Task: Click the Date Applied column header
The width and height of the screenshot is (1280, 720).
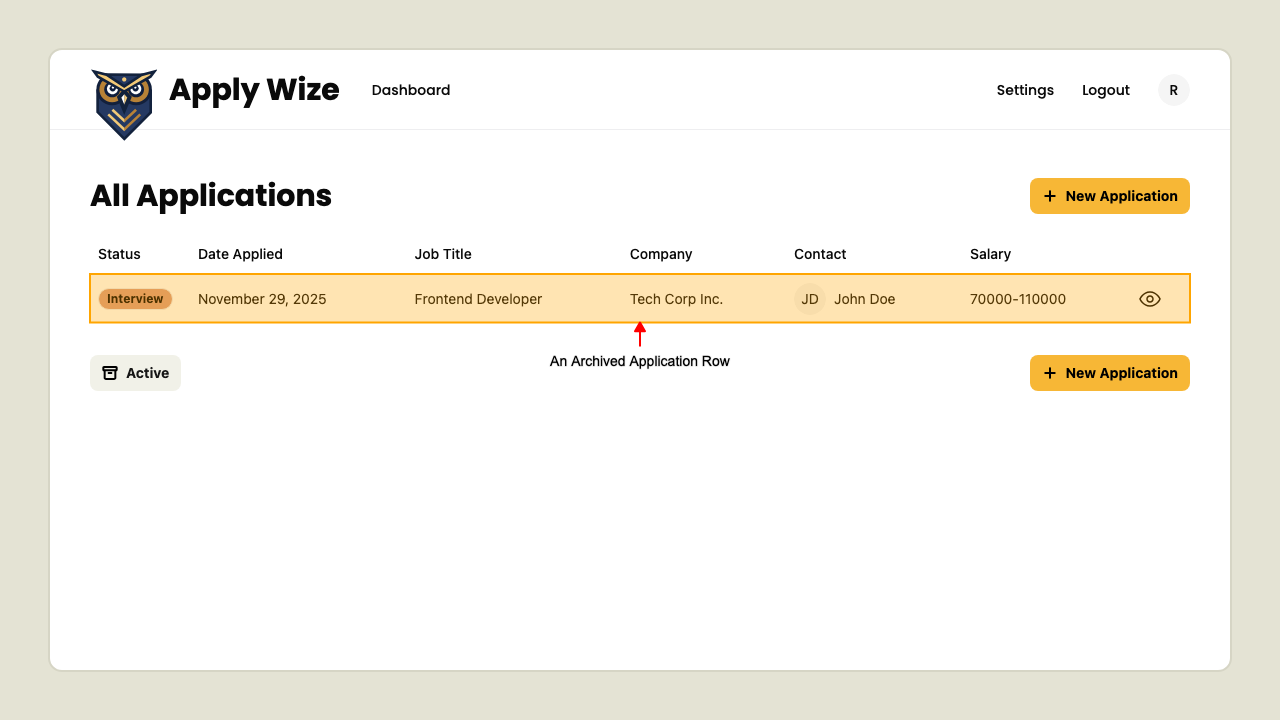Action: (240, 254)
